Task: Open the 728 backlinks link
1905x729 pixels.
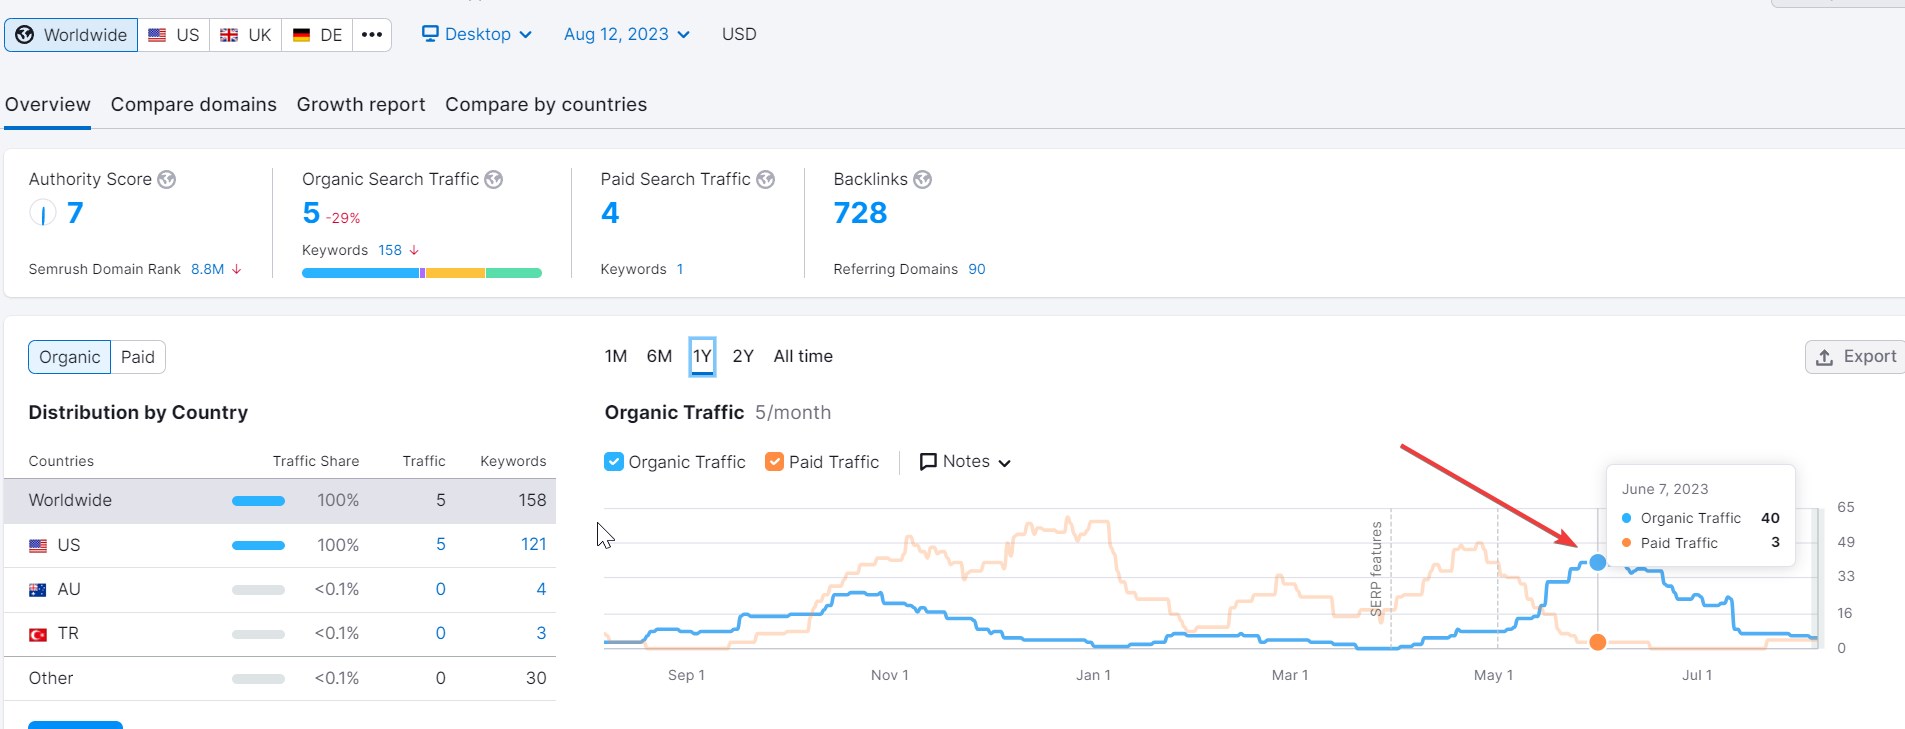Action: coord(860,213)
